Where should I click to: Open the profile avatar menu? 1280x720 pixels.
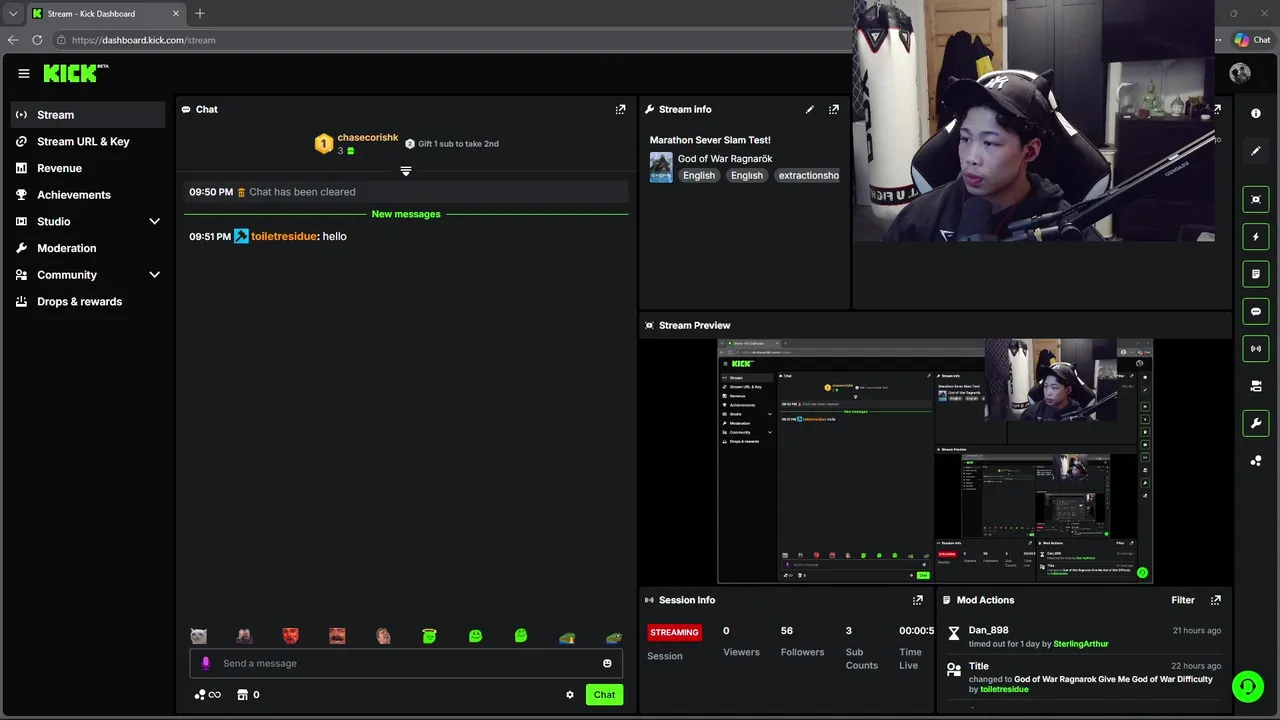click(x=1240, y=73)
